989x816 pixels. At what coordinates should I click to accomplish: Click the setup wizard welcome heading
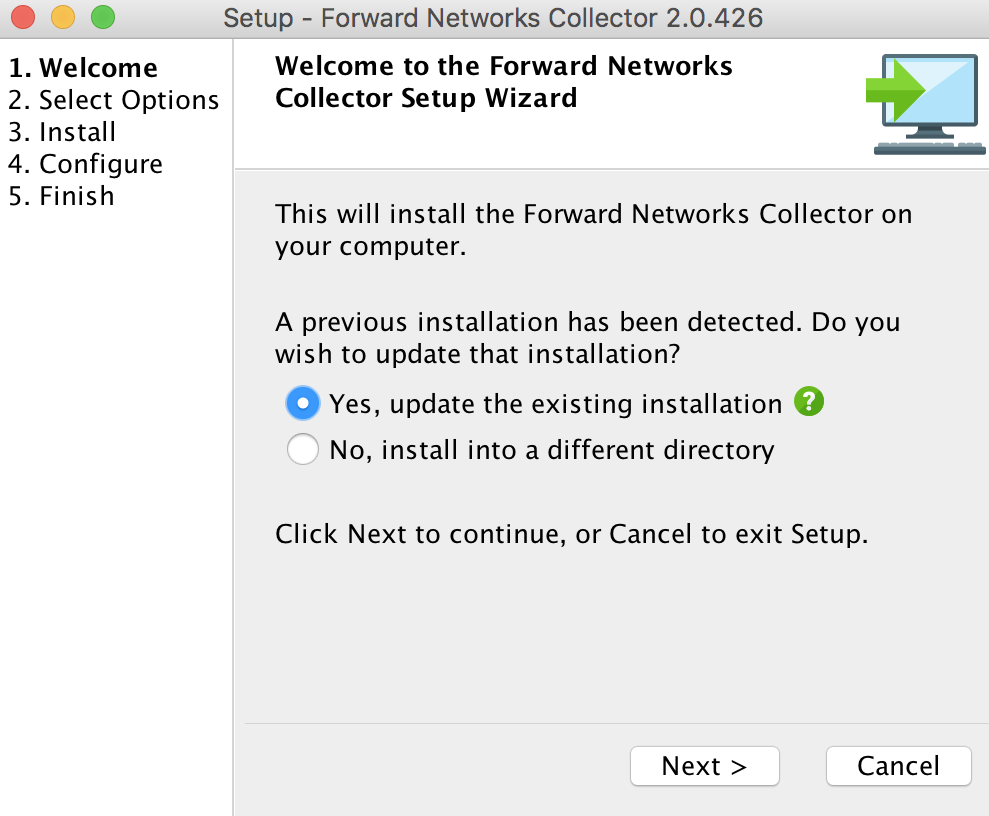tap(502, 82)
